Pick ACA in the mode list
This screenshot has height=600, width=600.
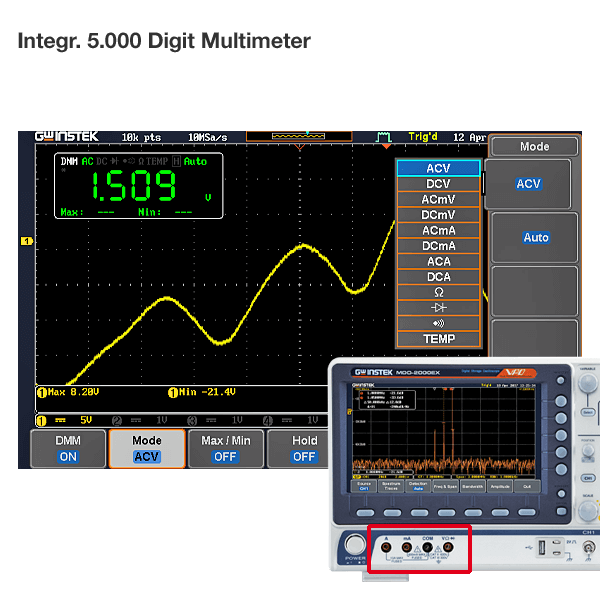pos(438,261)
